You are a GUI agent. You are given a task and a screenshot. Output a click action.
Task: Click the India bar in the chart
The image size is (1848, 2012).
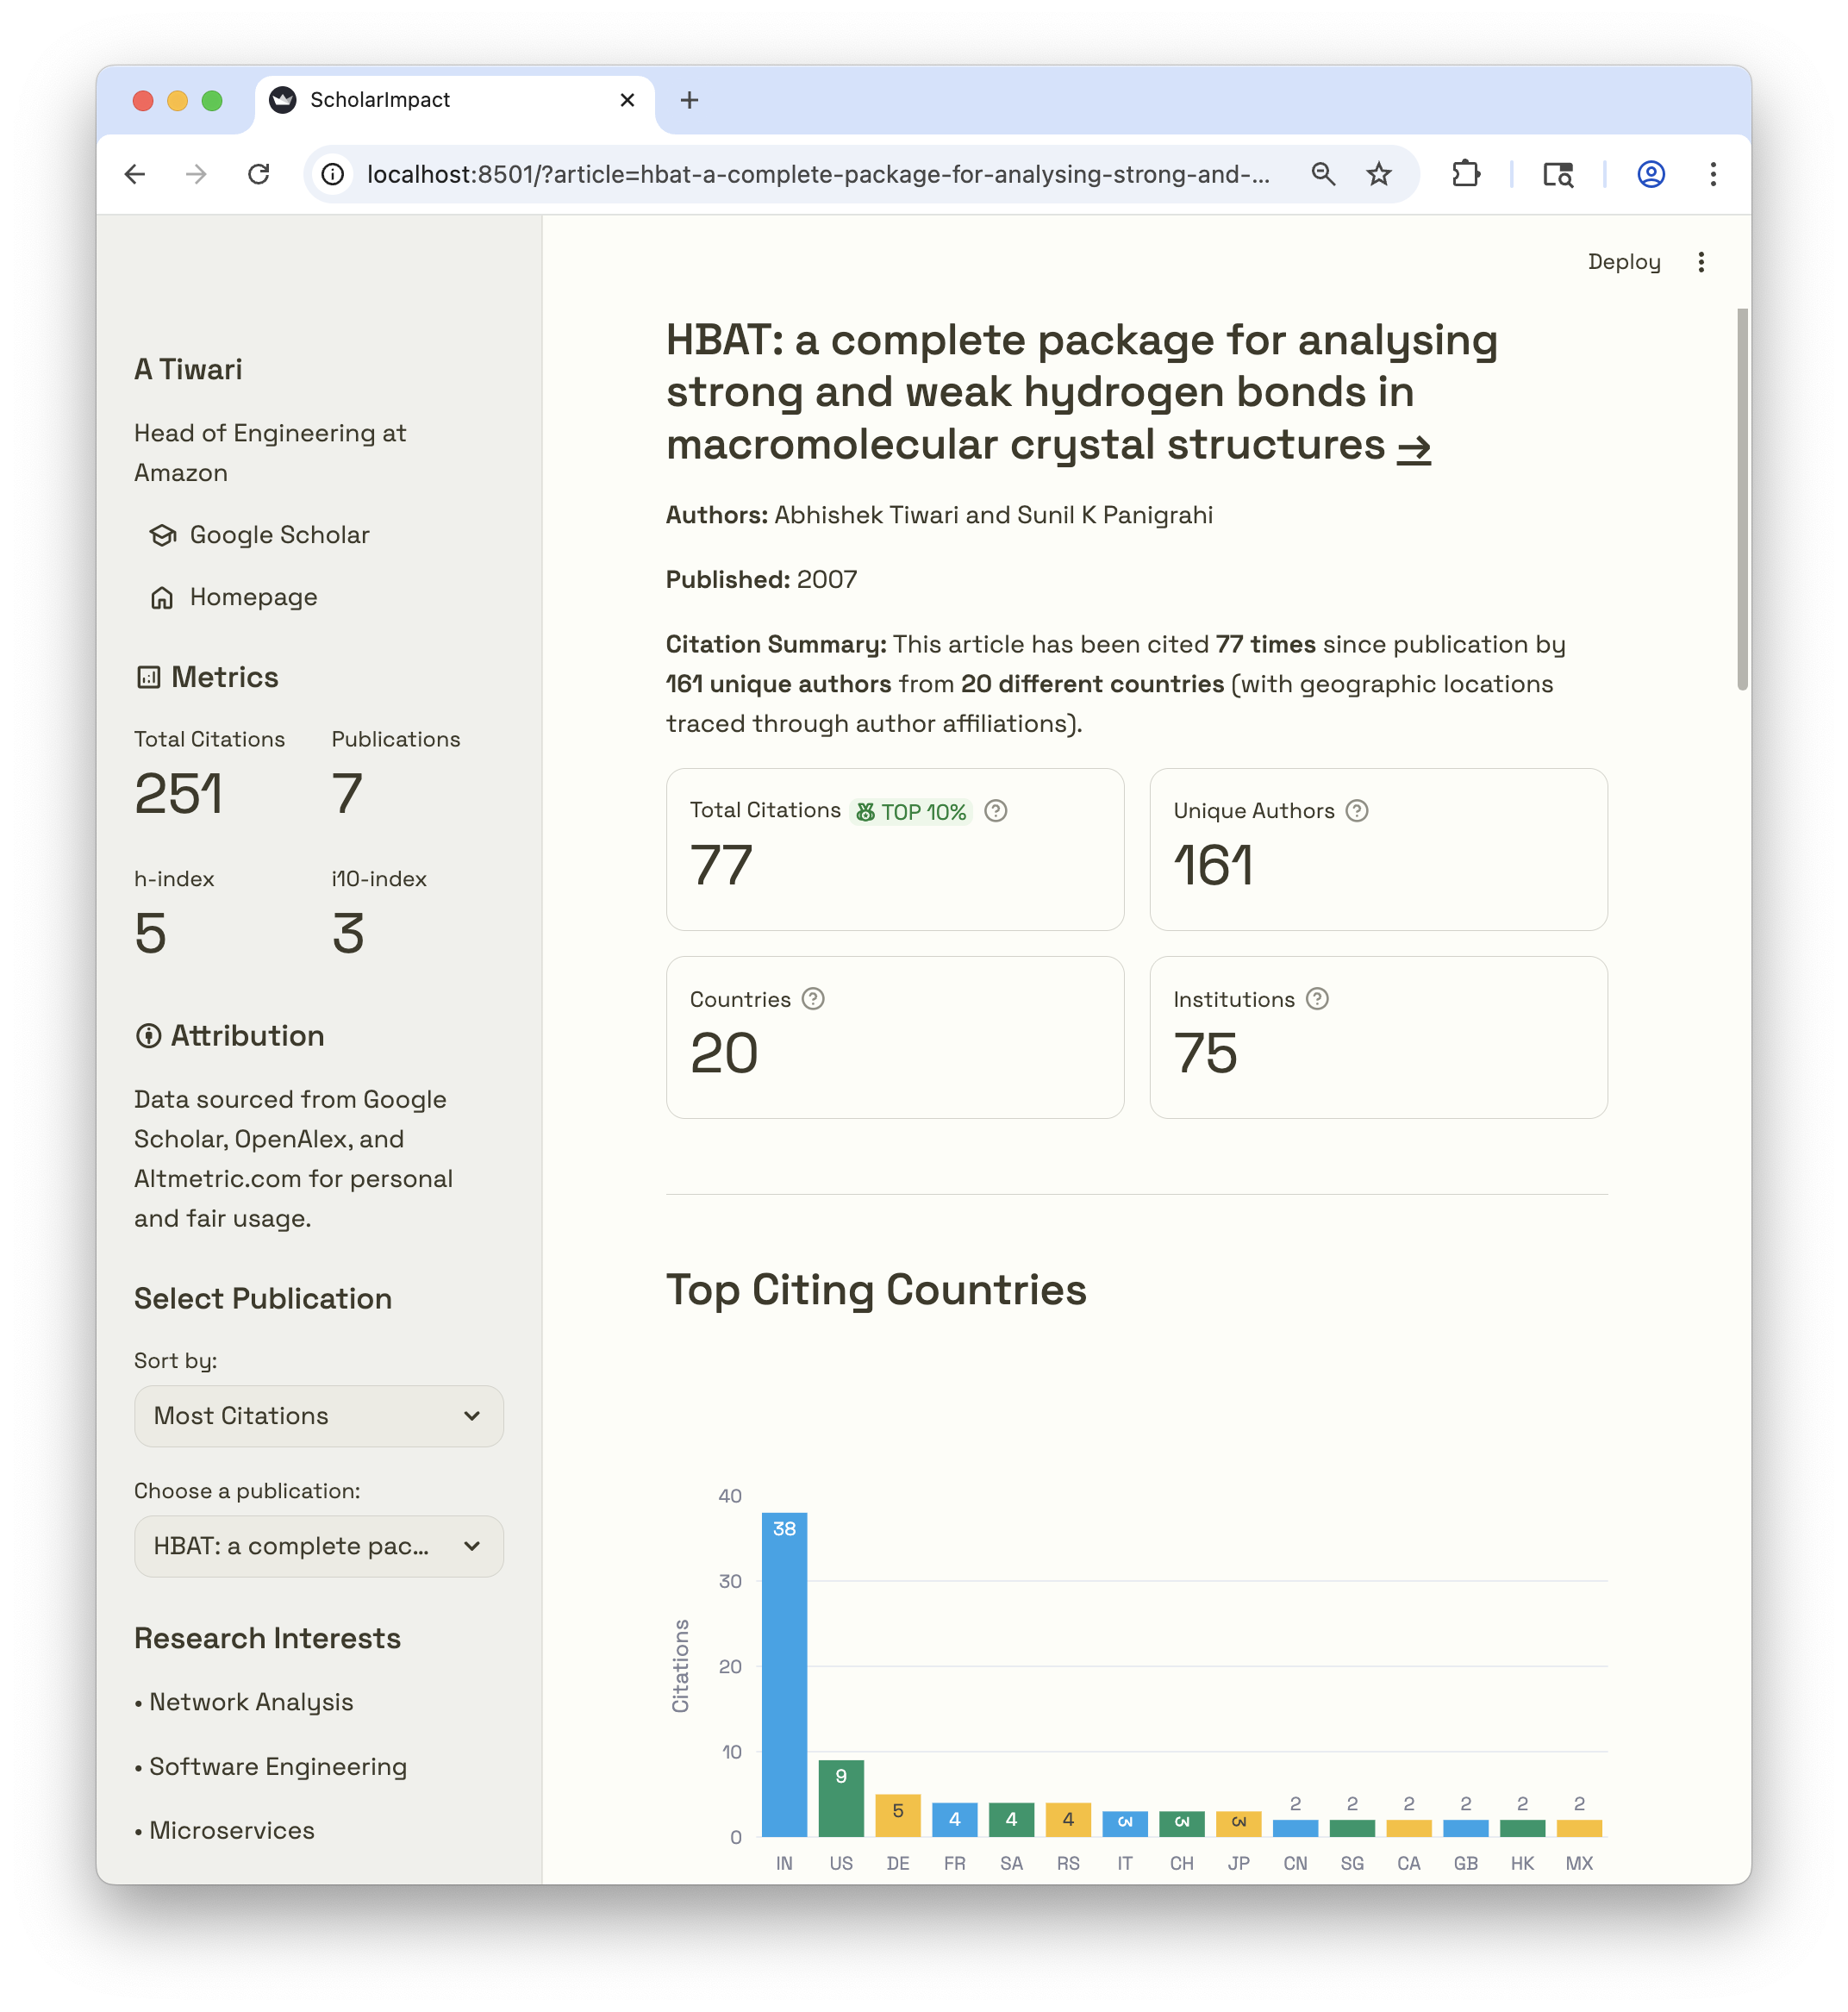tap(784, 1670)
